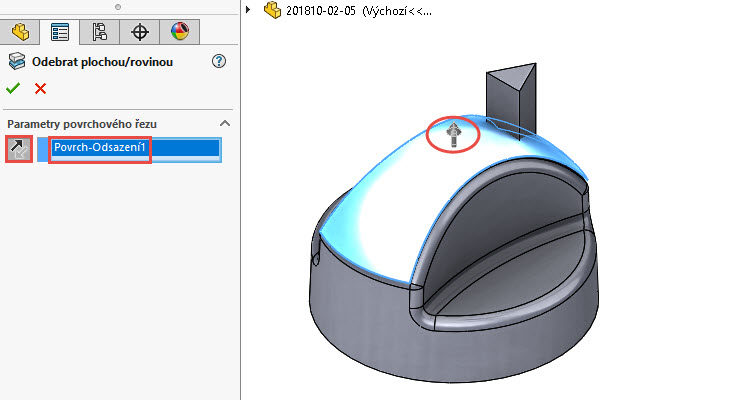The image size is (750, 400).
Task: Confirm the cut with green checkmark
Action: (13, 88)
